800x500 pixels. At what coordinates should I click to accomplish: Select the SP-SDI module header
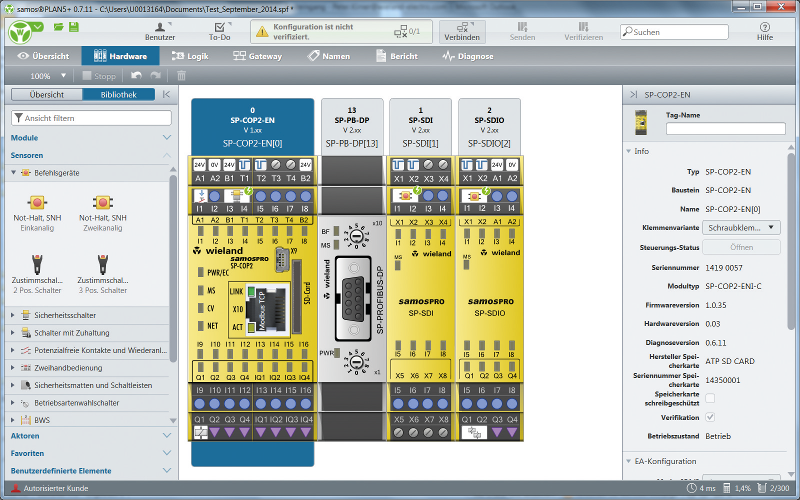[x=420, y=127]
